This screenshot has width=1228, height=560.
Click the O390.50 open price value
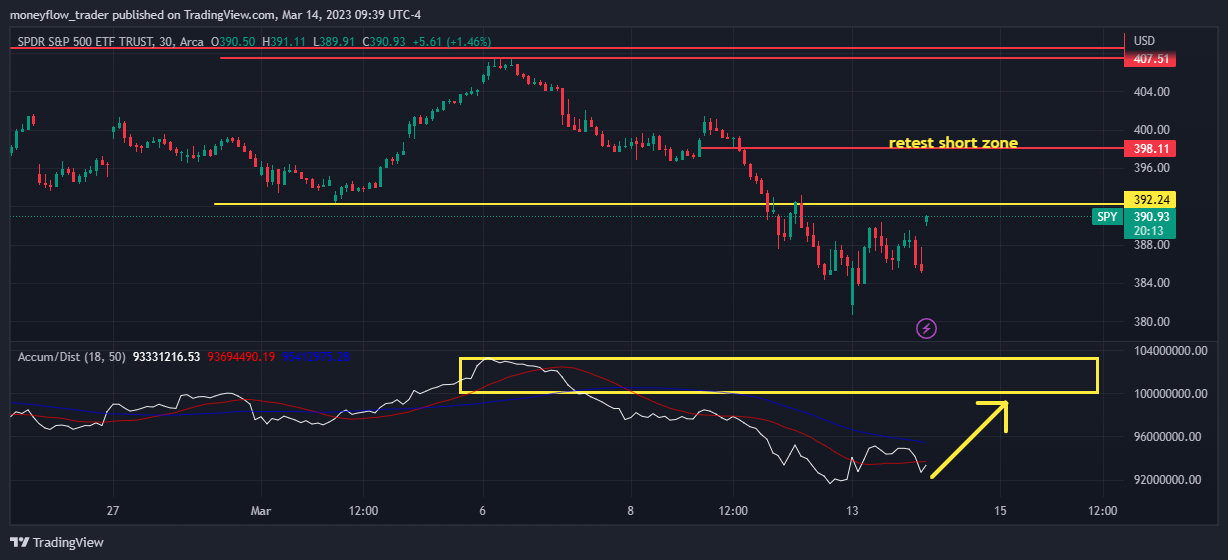233,41
